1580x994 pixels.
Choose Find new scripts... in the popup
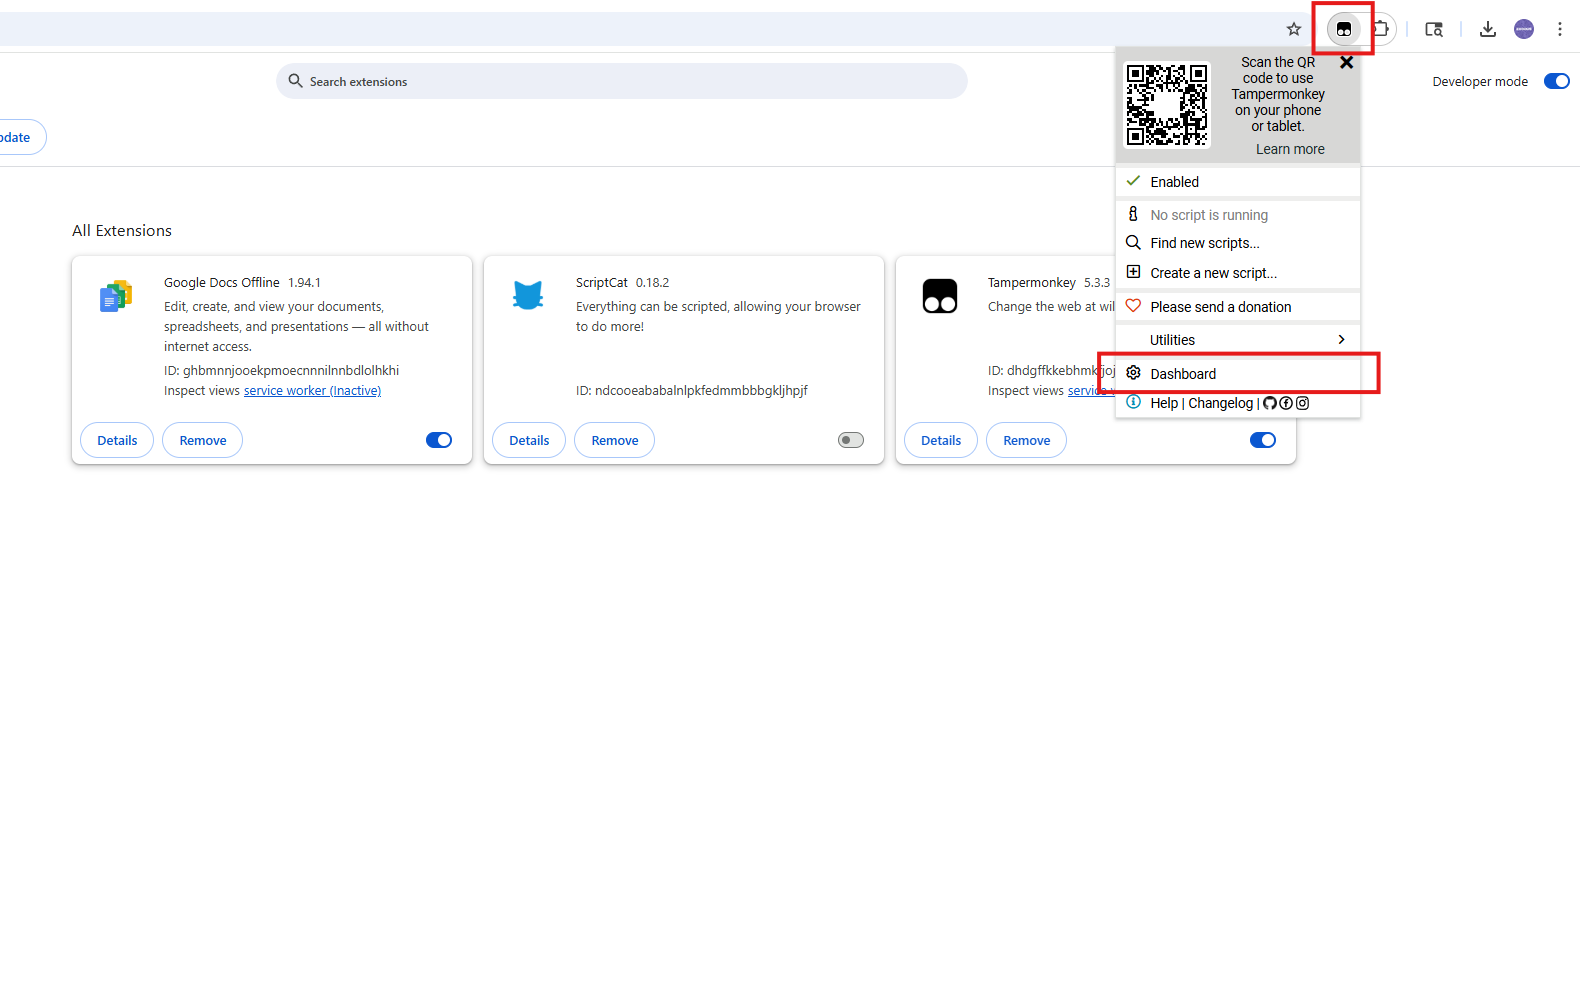pyautogui.click(x=1238, y=243)
